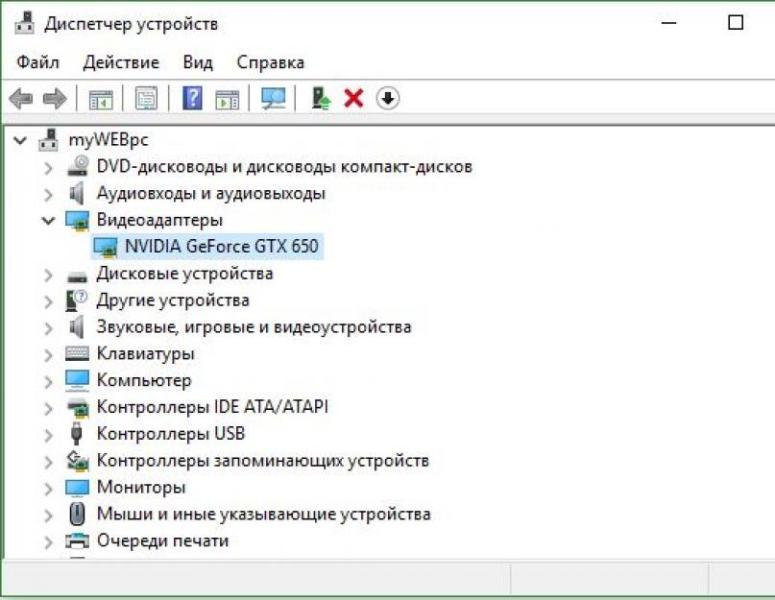Click the blue Help question-mark icon
Viewport: 775px width, 600px height.
(x=192, y=98)
